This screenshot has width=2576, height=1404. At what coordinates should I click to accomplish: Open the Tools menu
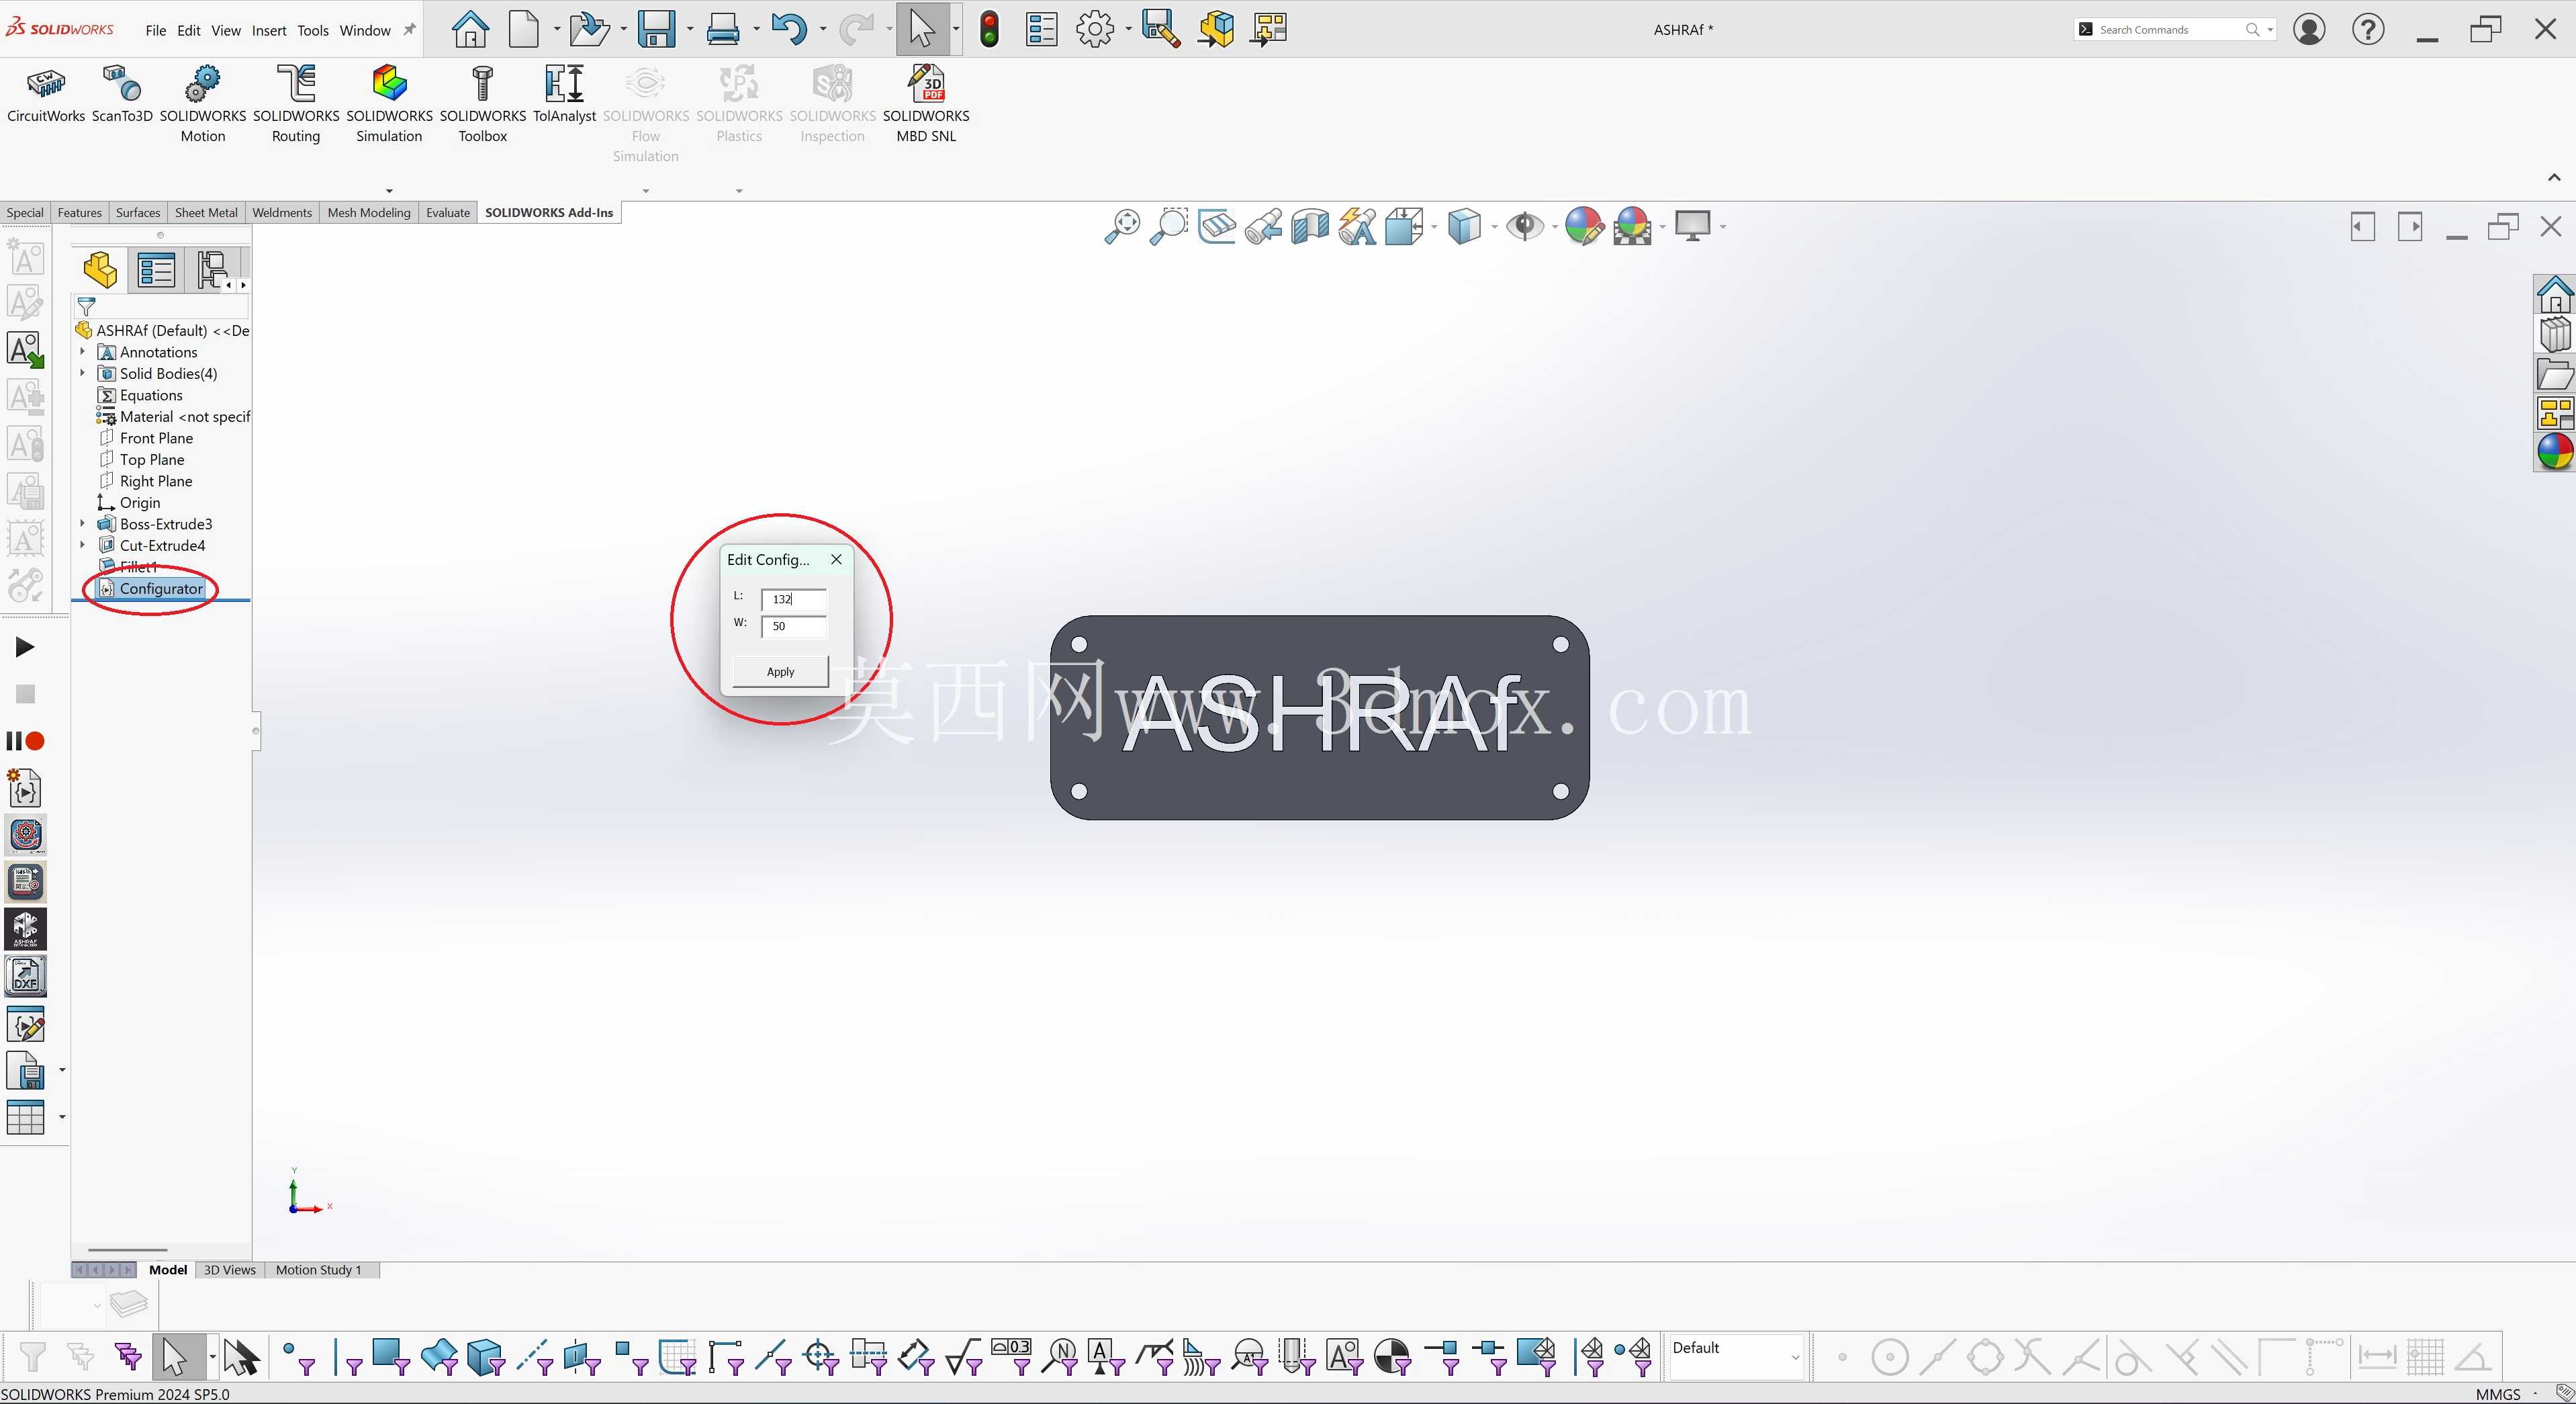coord(313,30)
